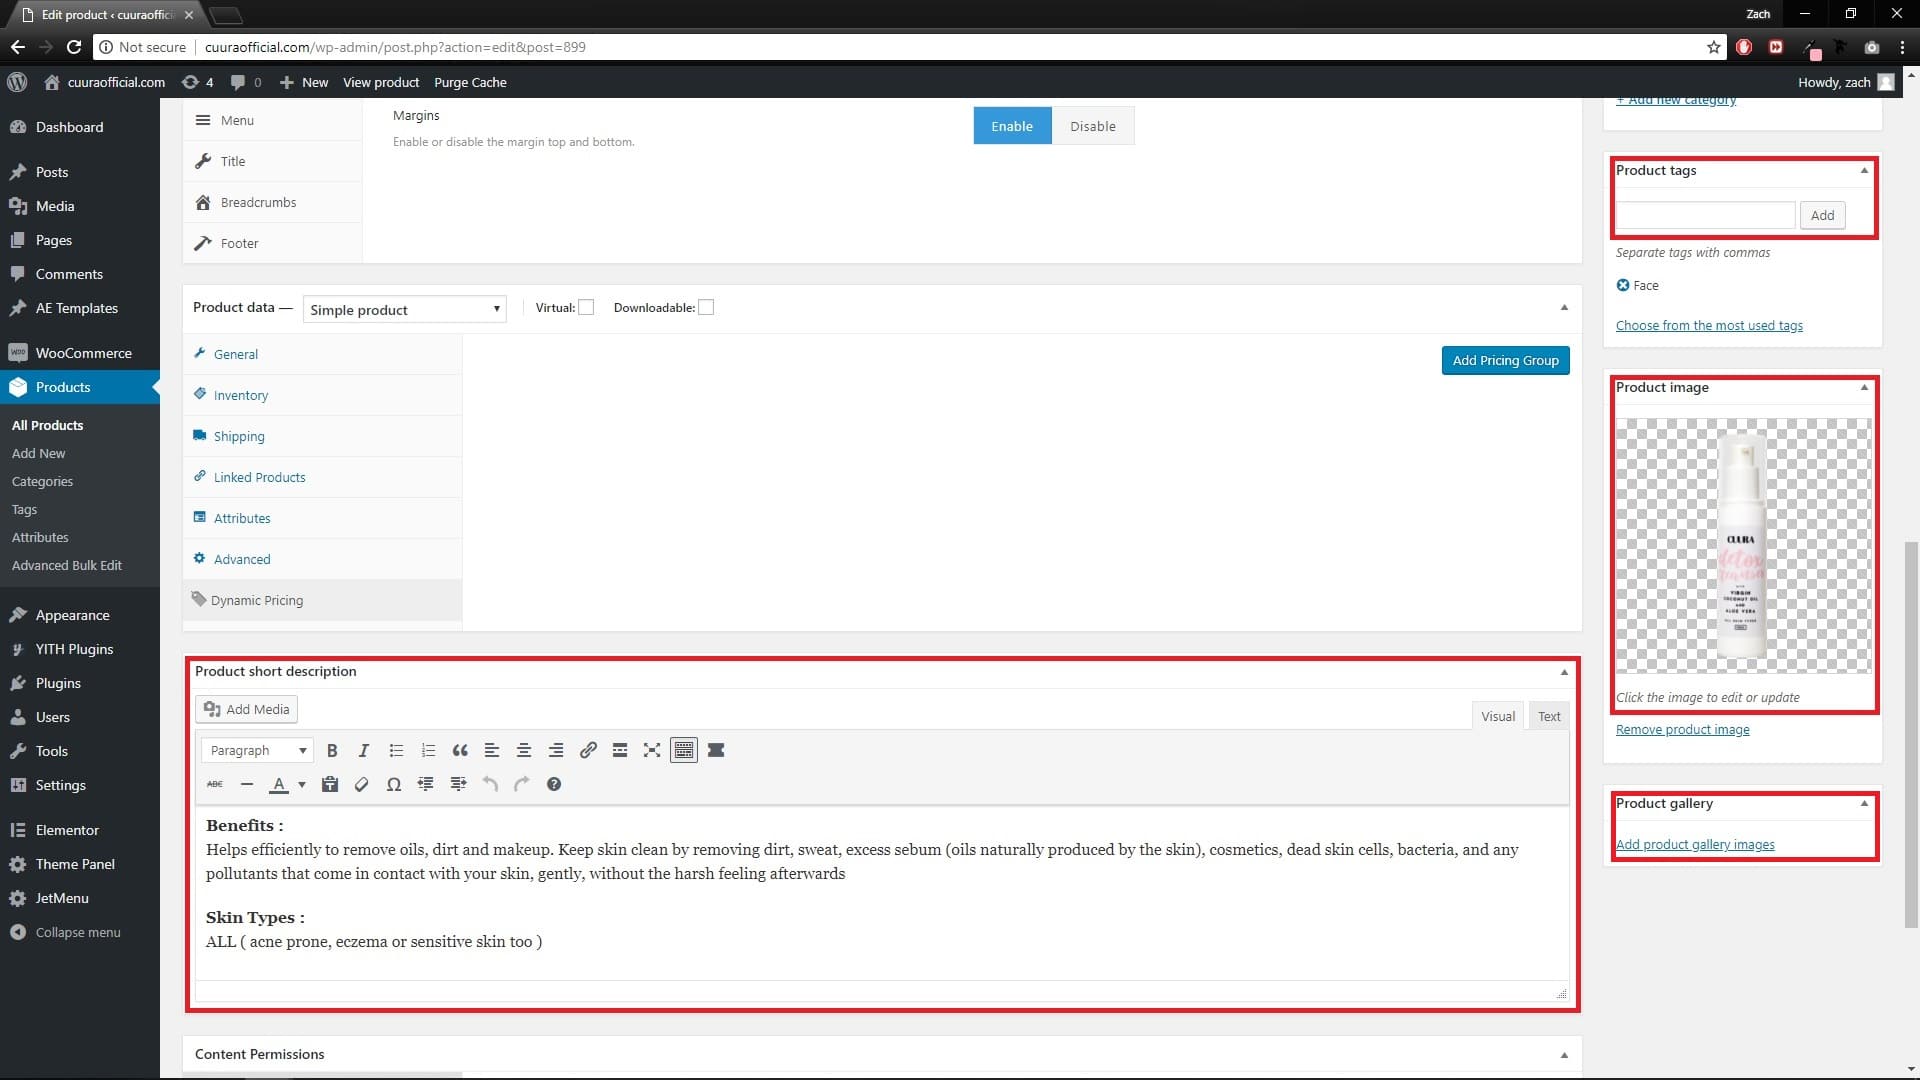Open keyboard shortcuts help icon
Image resolution: width=1920 pixels, height=1080 pixels.
click(x=554, y=784)
